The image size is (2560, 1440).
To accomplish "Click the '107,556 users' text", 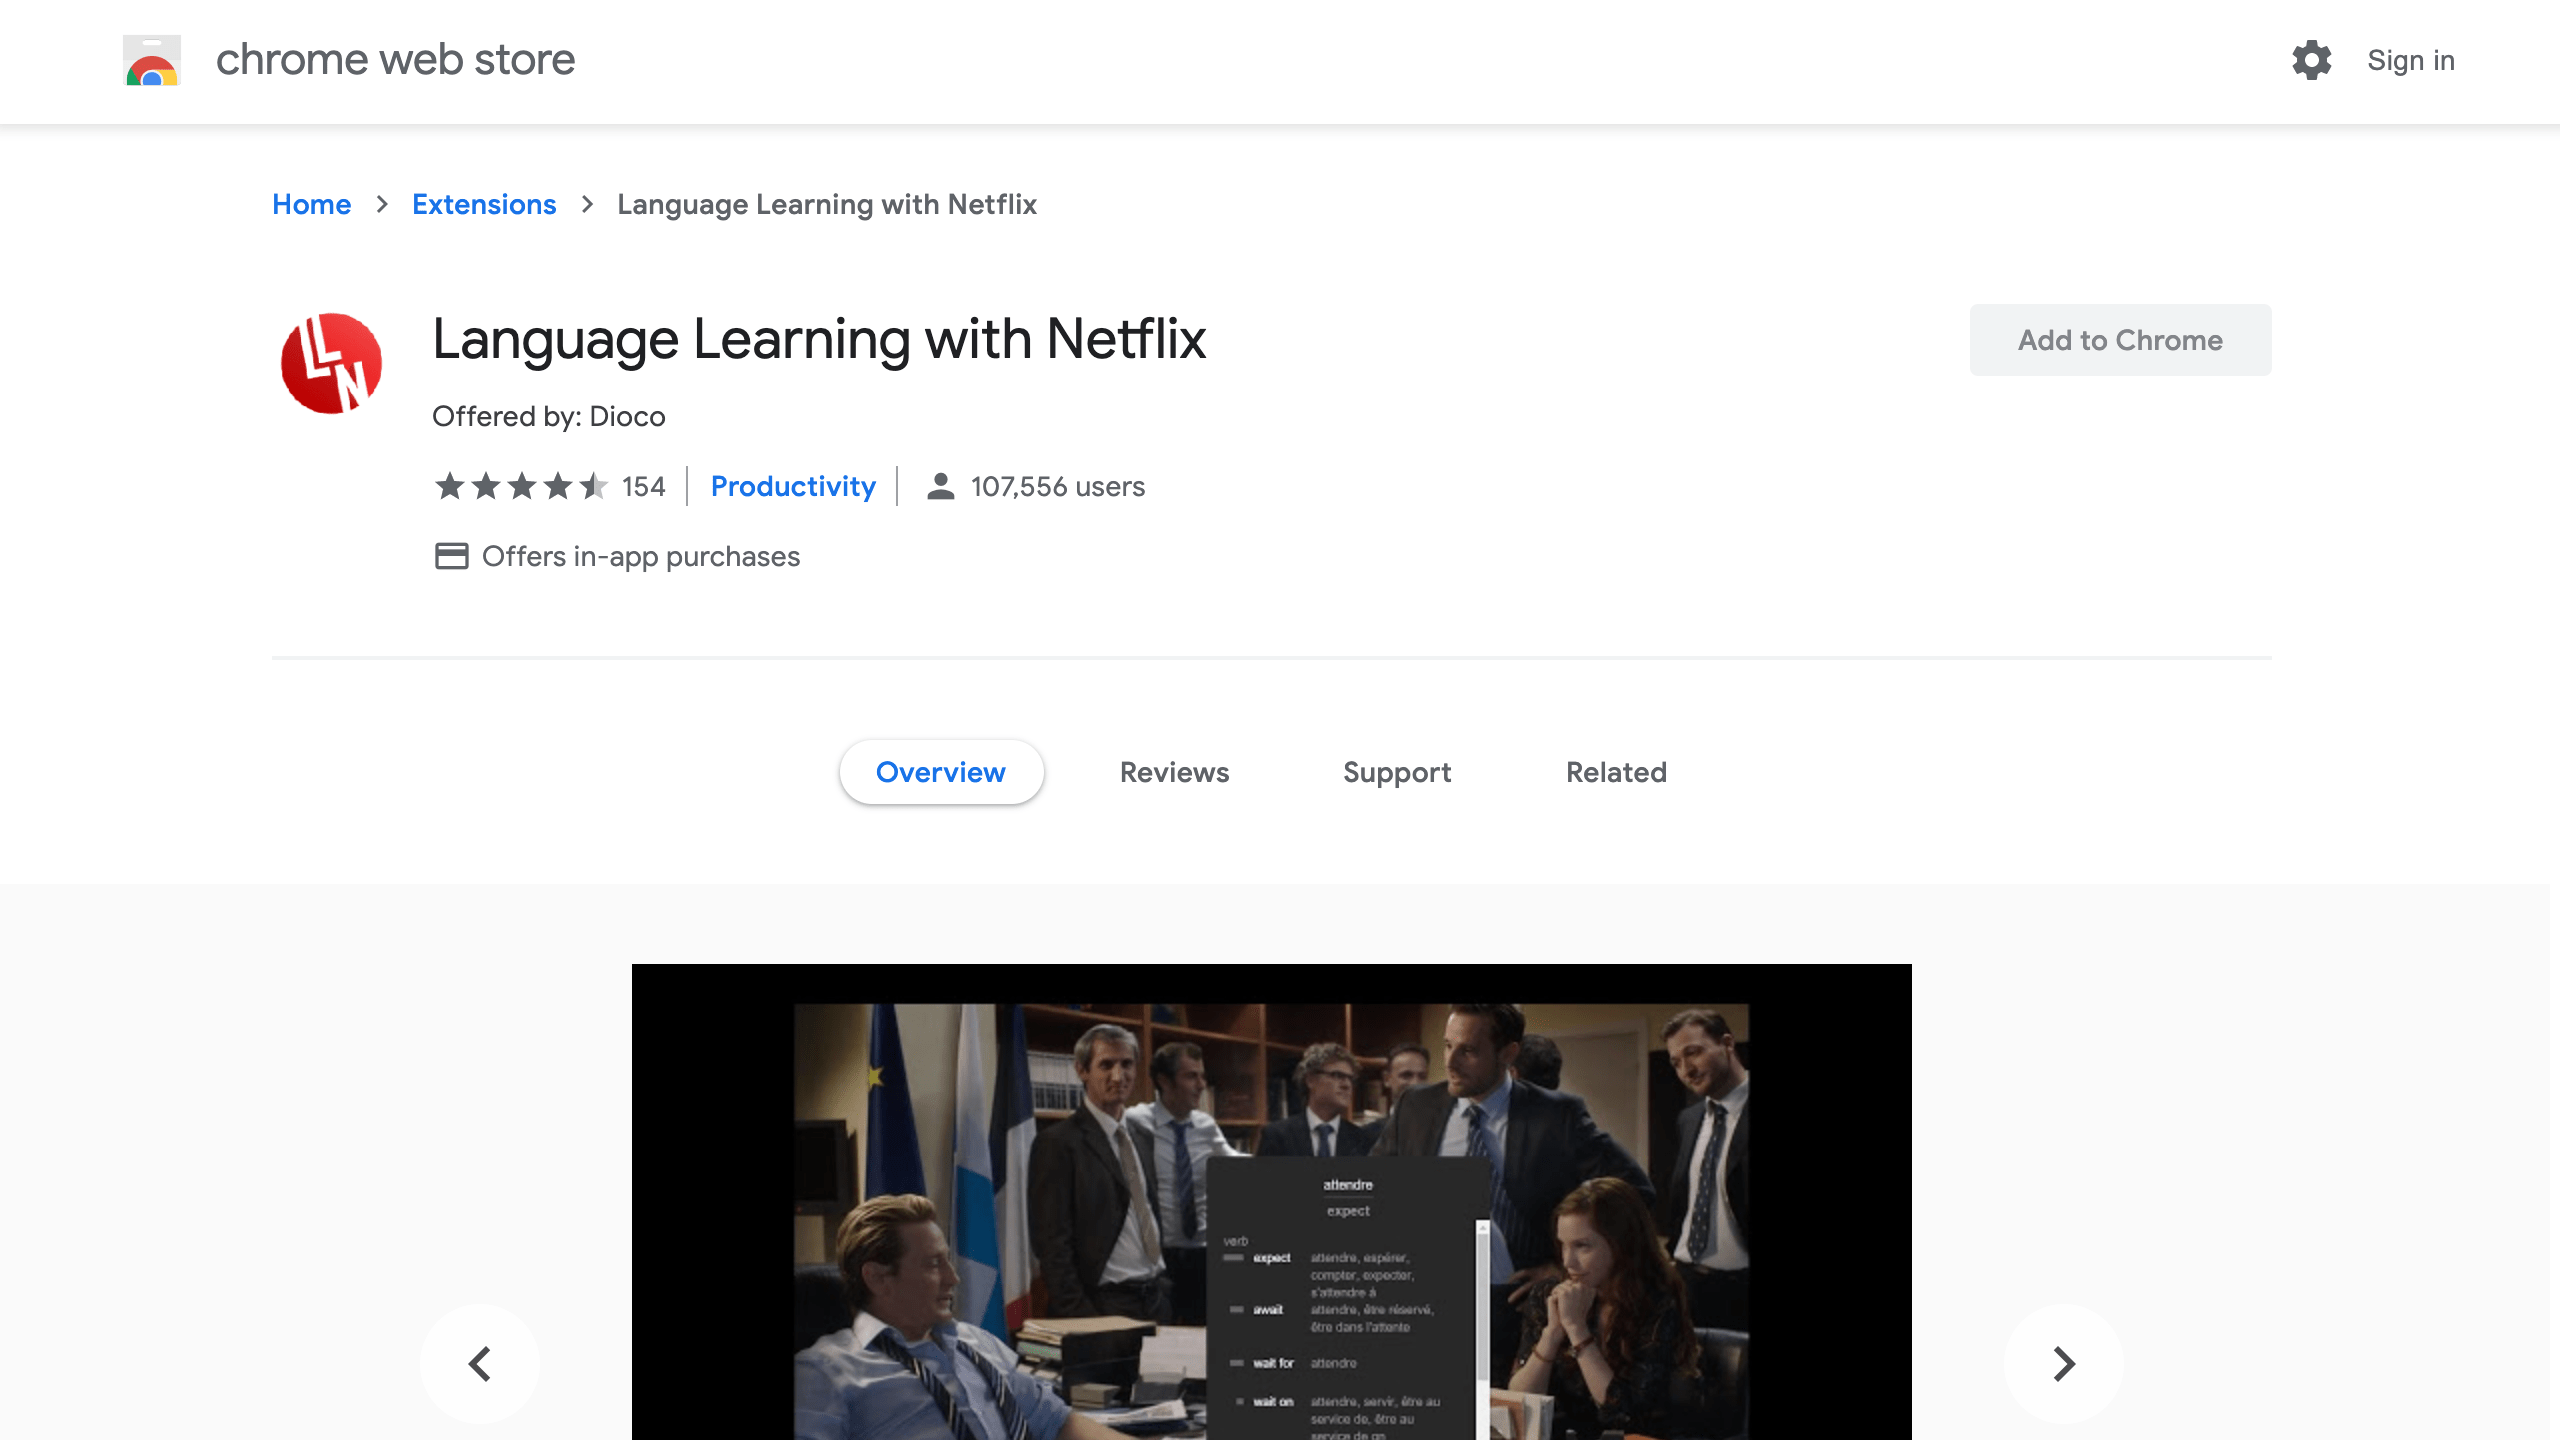I will click(x=1058, y=486).
